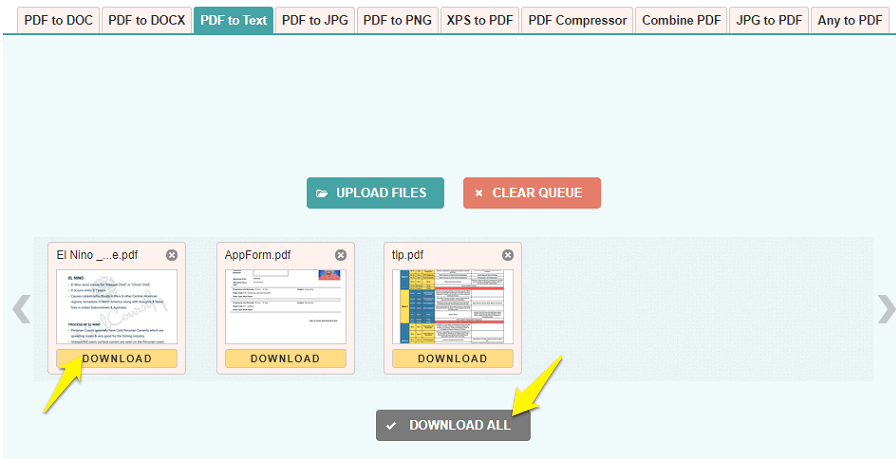Open the PDF to DOCX tab
This screenshot has height=459, width=896.
(x=146, y=21)
